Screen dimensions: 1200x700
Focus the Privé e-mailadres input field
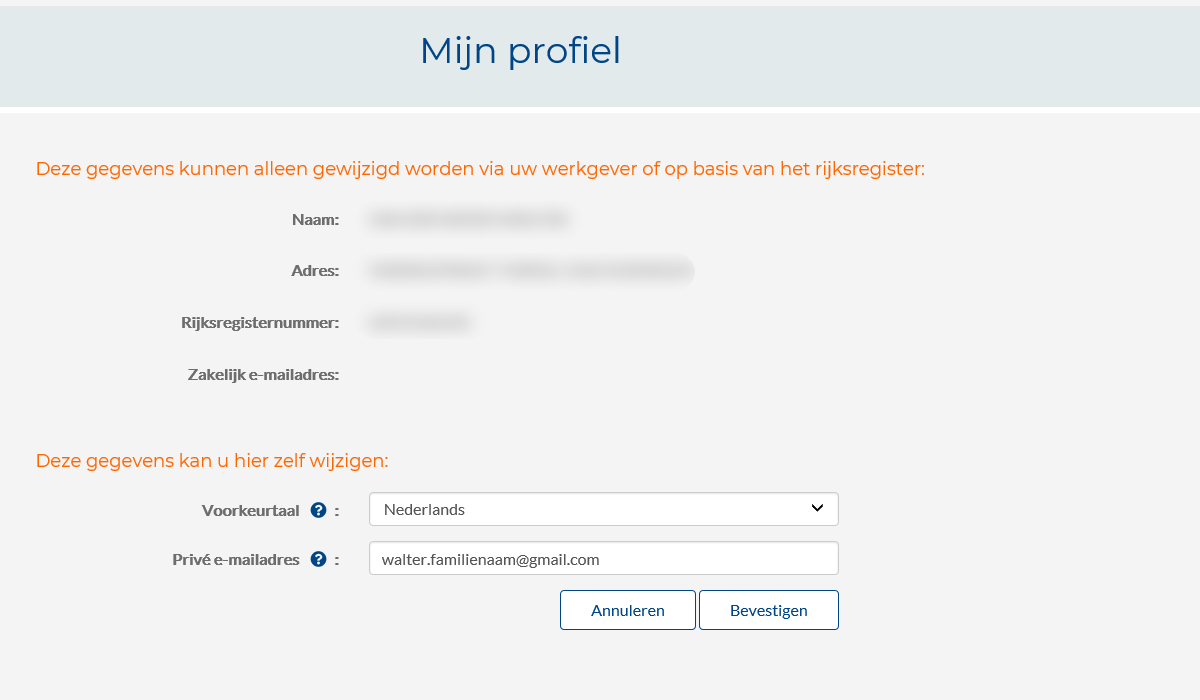[x=603, y=559]
